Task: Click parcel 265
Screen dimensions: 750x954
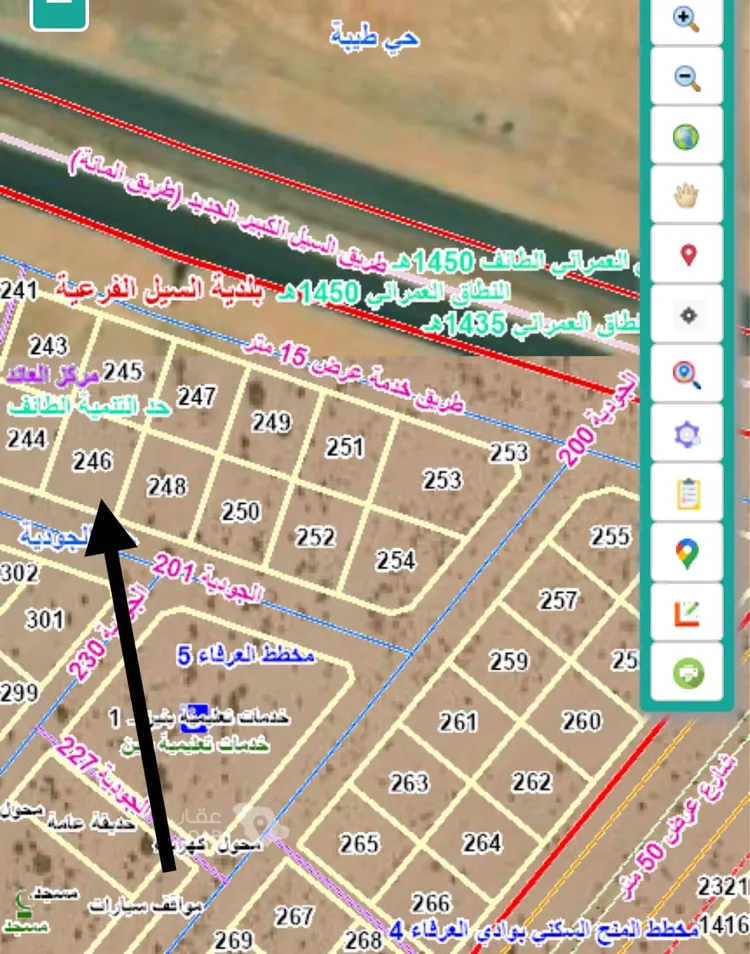Action: pos(359,843)
